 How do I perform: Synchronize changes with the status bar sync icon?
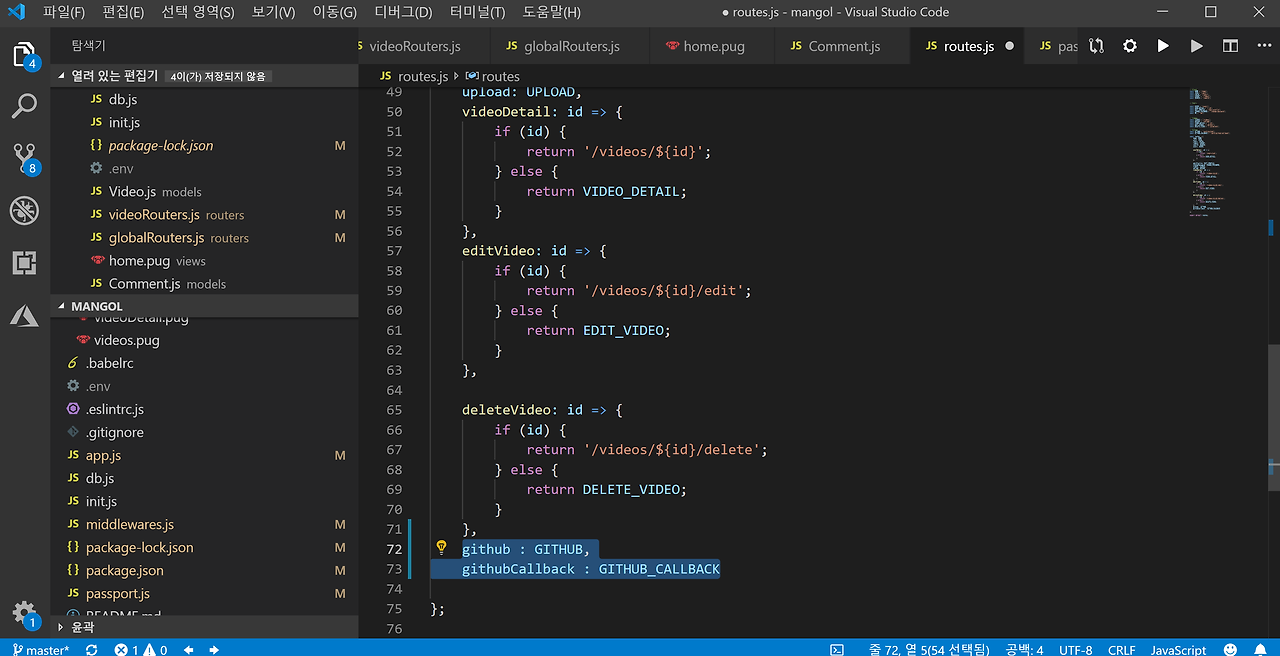(x=92, y=650)
